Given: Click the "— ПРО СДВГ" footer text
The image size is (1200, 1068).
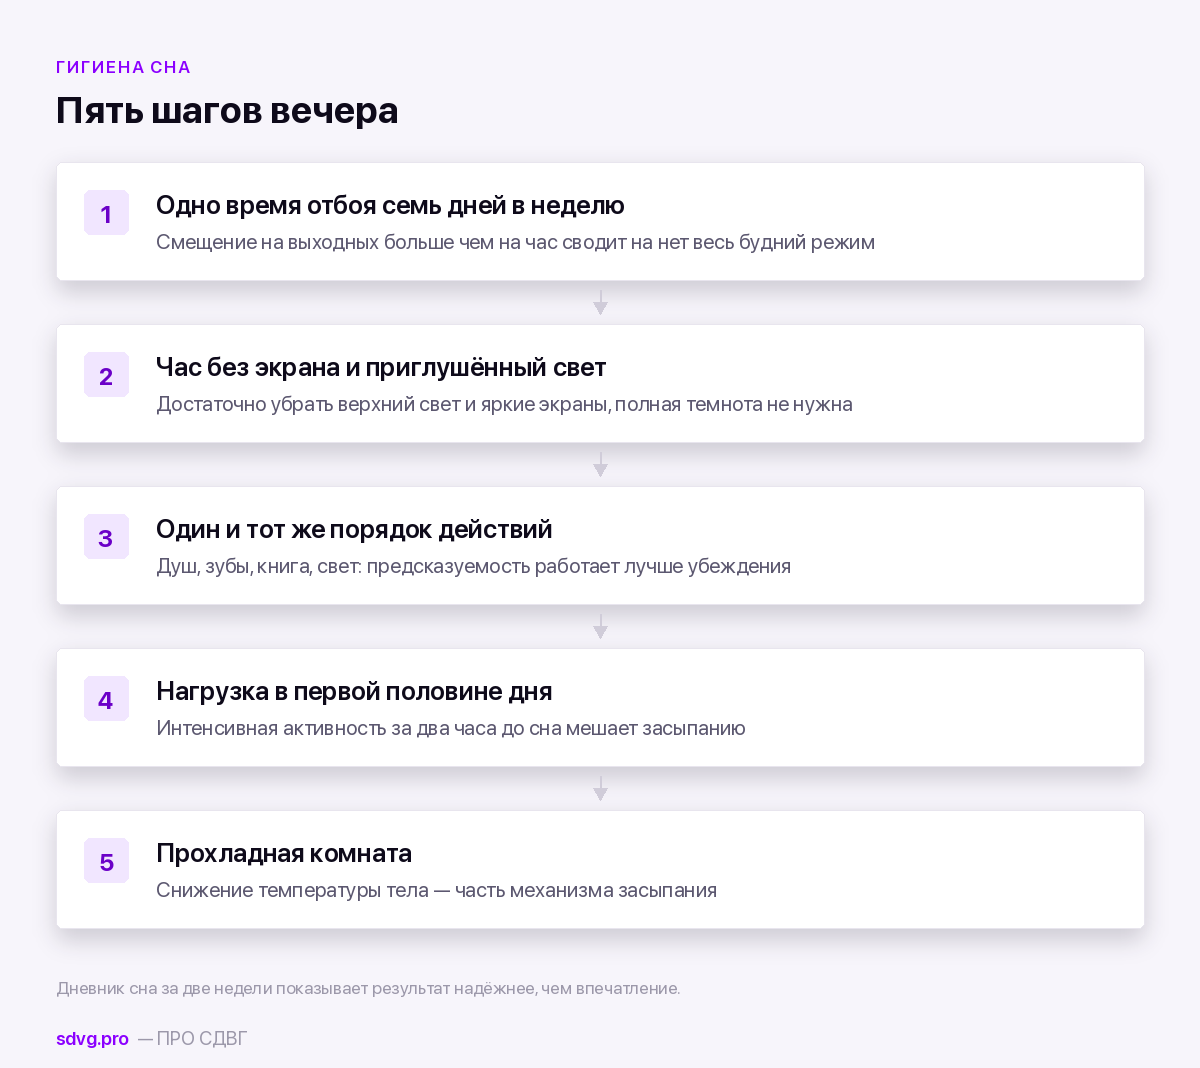Looking at the screenshot, I should (x=192, y=1039).
